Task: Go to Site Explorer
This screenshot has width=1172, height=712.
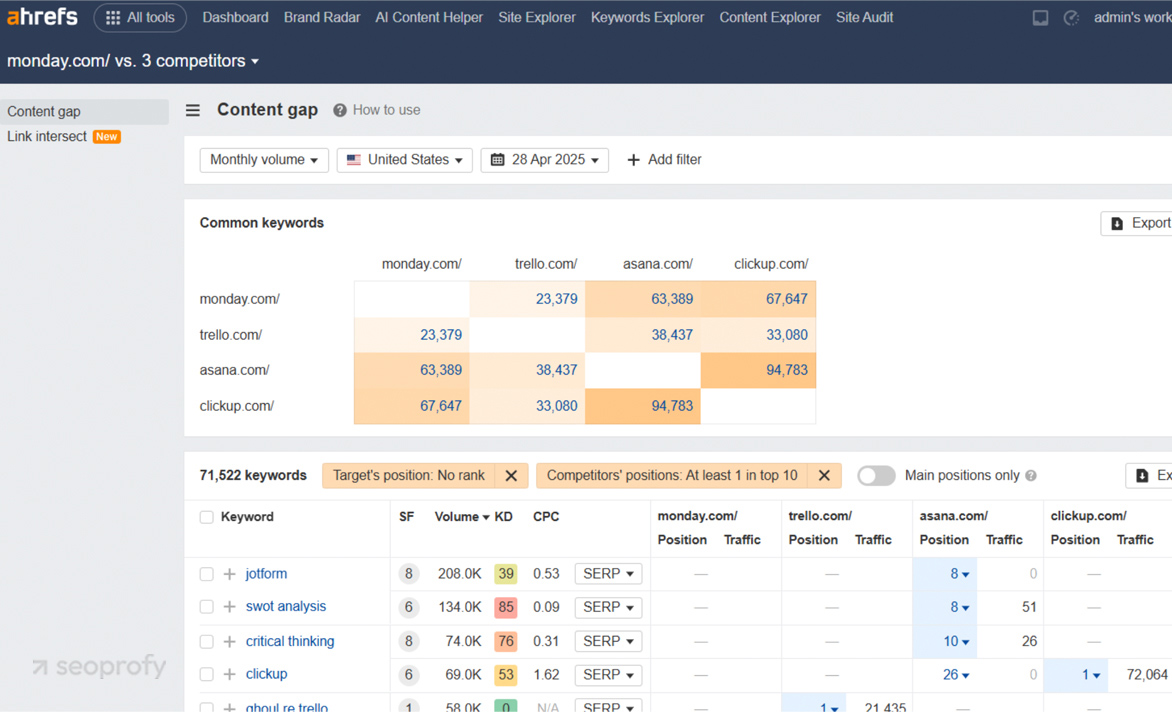Action: pos(537,17)
